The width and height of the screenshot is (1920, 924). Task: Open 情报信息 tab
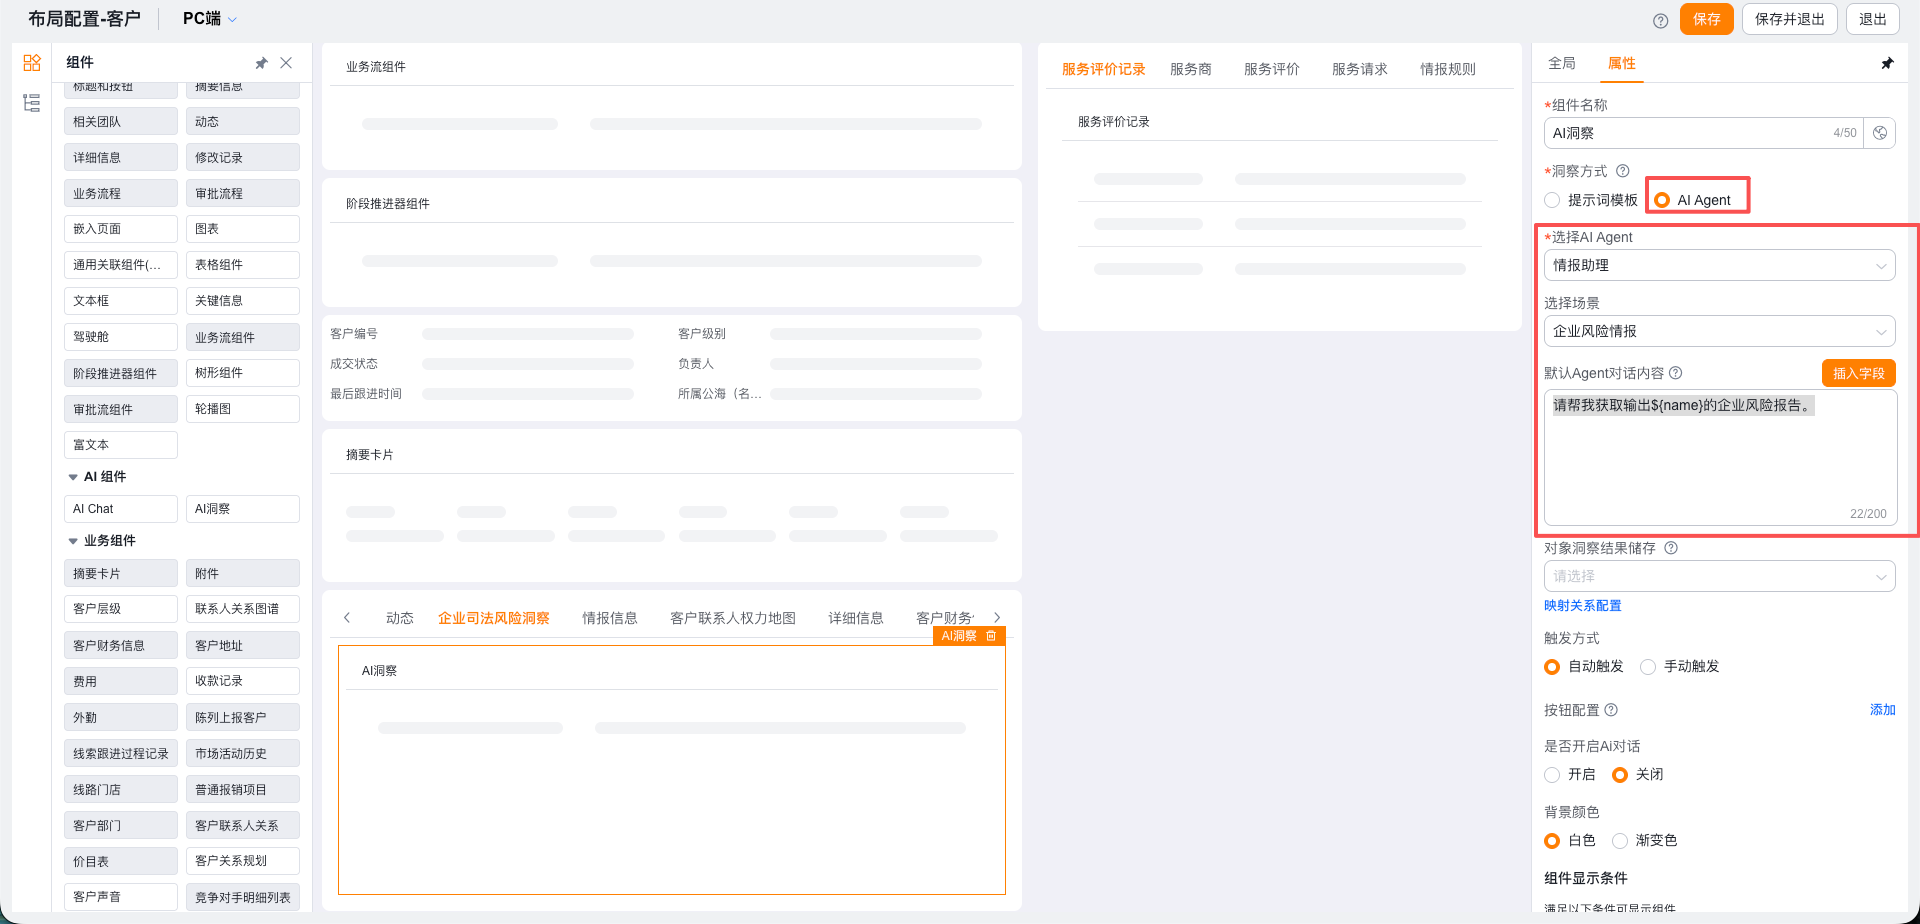click(x=610, y=618)
